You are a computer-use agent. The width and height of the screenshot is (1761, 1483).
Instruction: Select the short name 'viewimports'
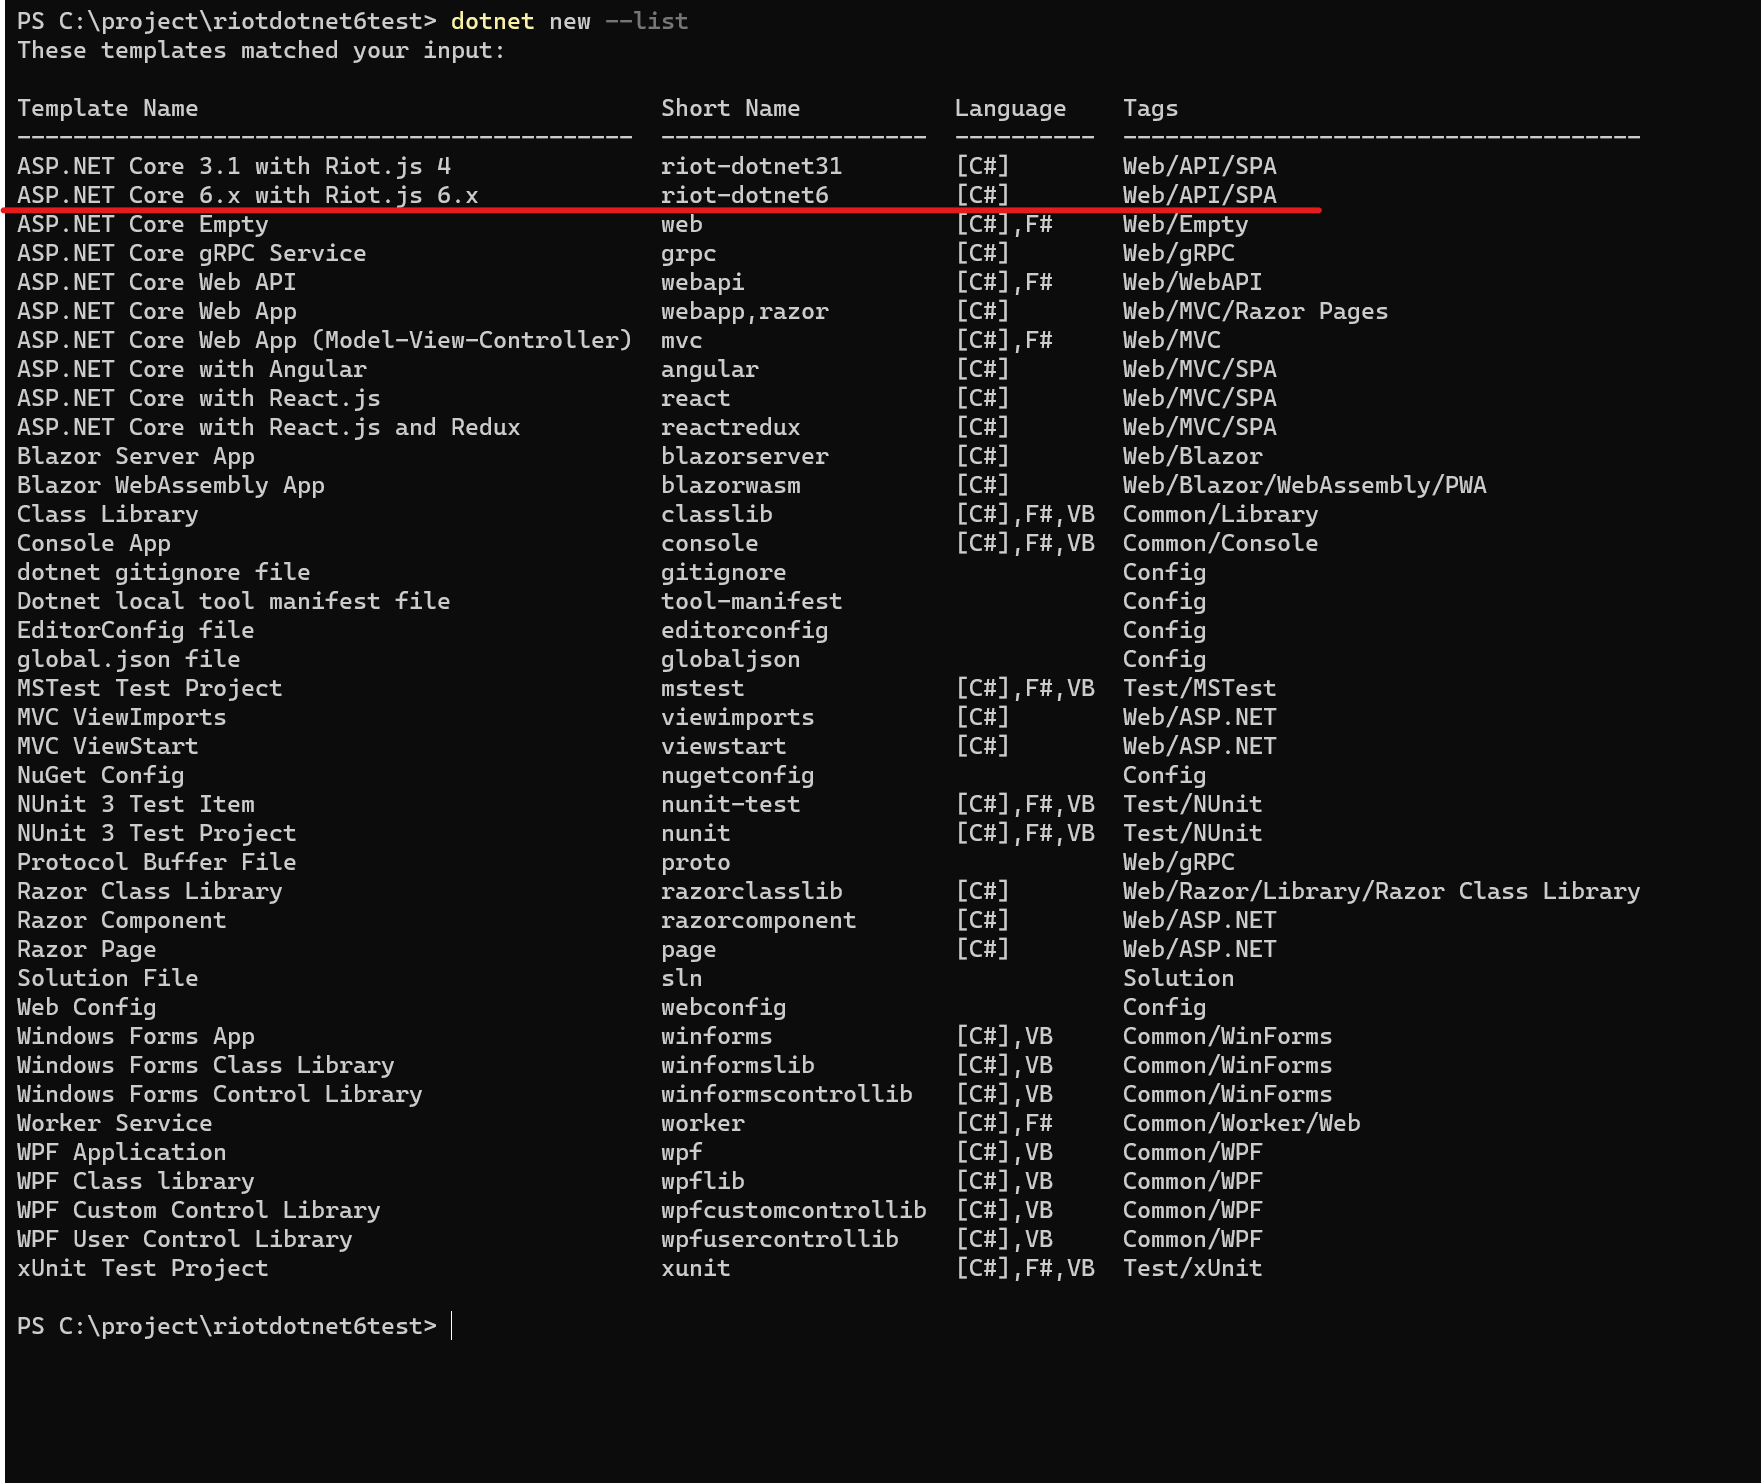coord(737,717)
